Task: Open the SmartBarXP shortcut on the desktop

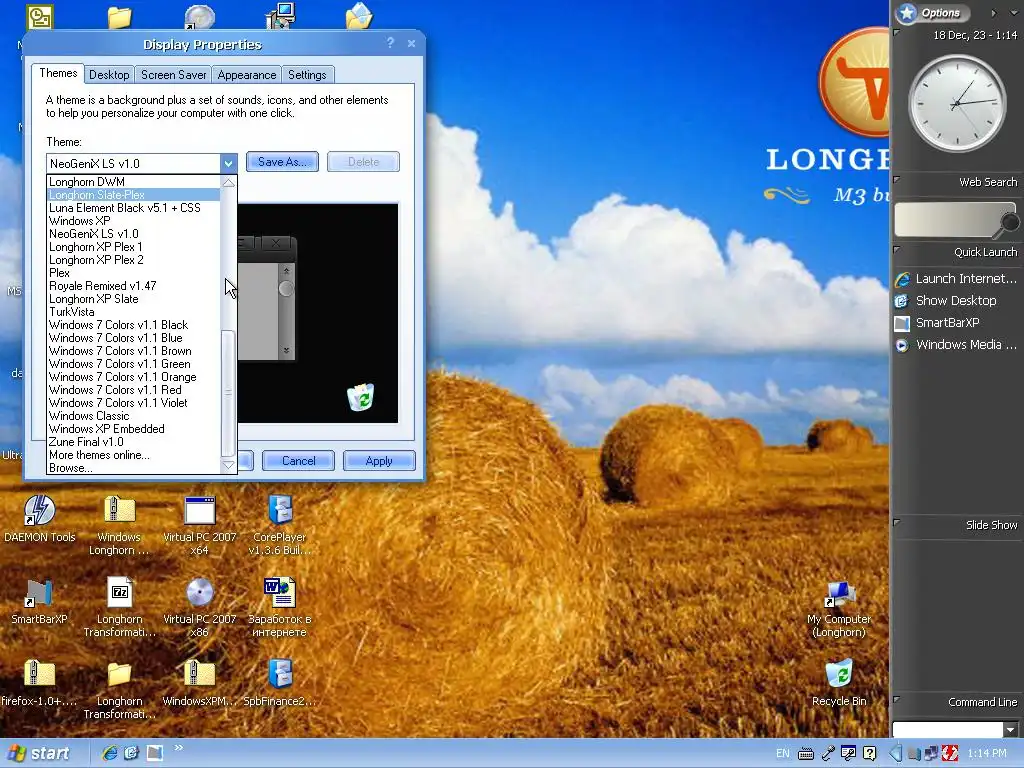Action: coord(39,592)
